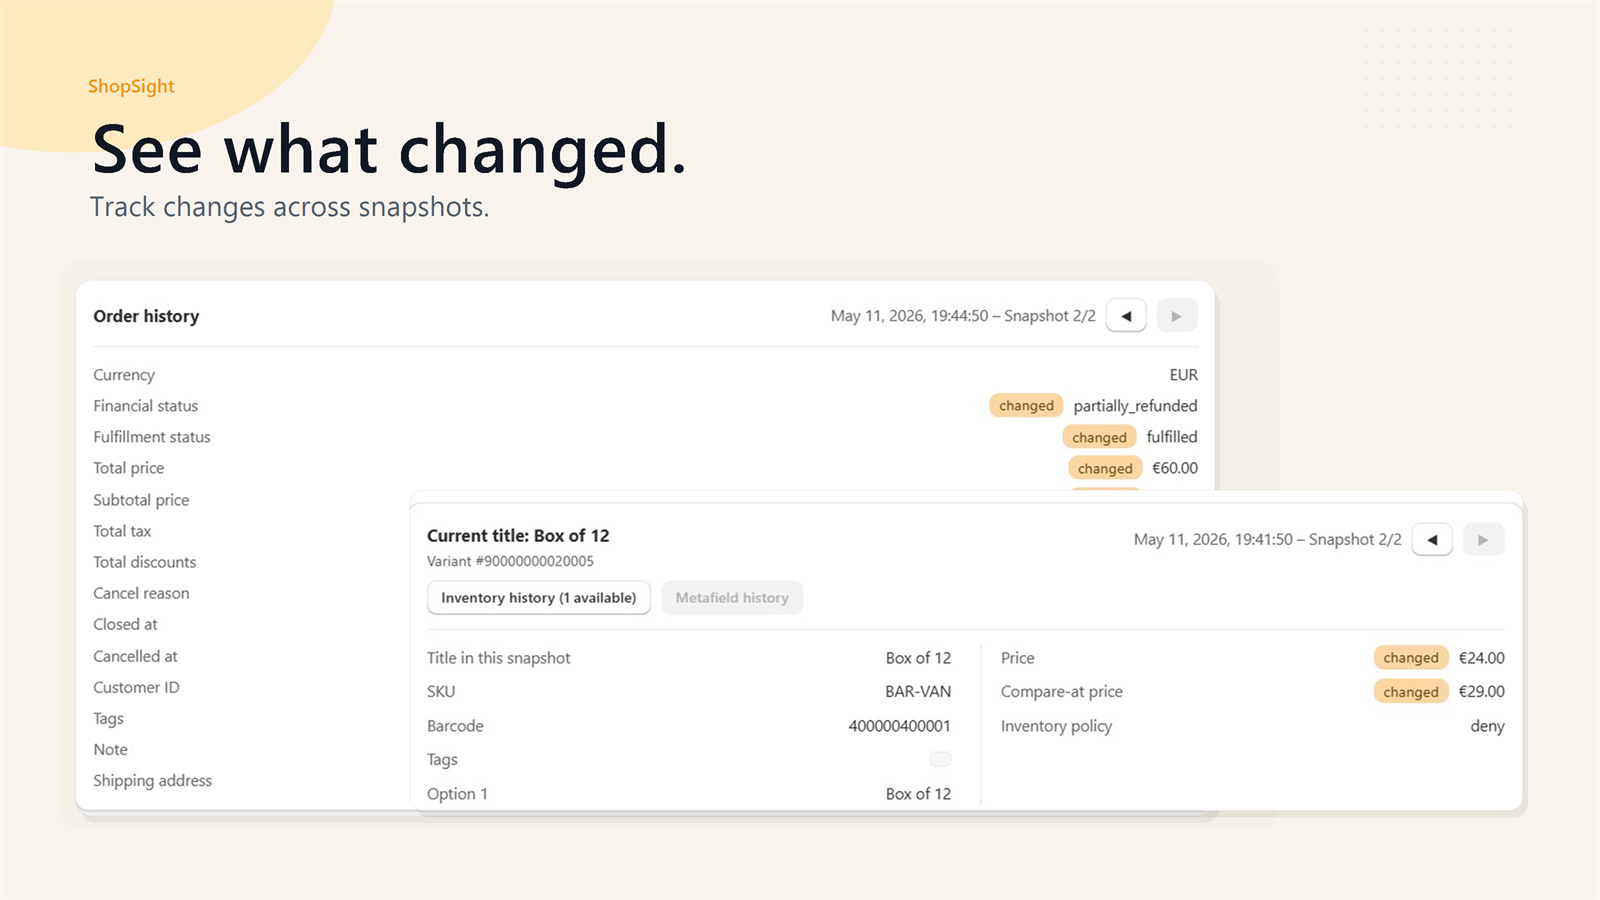Go to previous order history snapshot
The width and height of the screenshot is (1600, 900).
click(1126, 316)
